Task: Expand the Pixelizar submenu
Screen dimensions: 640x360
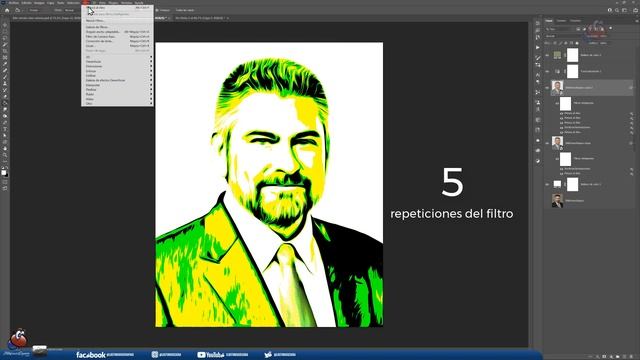Action: tap(118, 89)
